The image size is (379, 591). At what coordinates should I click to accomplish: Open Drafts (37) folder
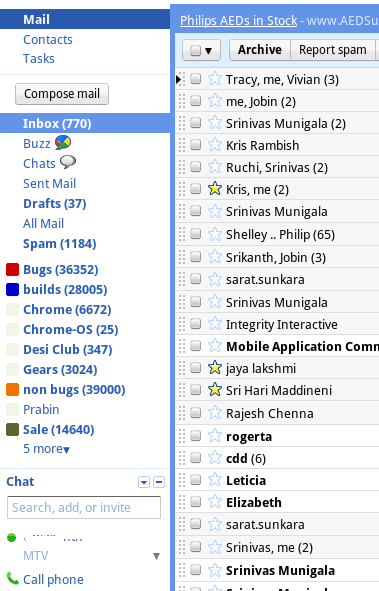click(x=55, y=204)
